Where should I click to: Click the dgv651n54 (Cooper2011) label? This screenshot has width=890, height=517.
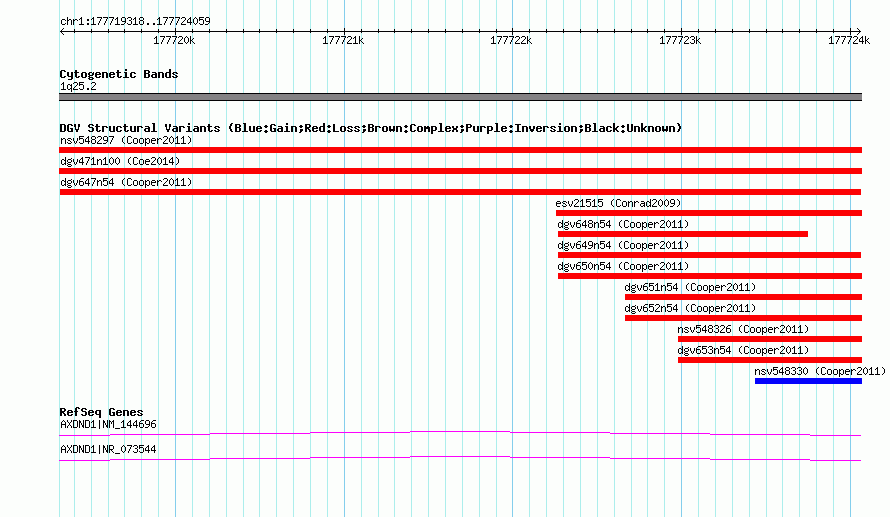coord(690,287)
